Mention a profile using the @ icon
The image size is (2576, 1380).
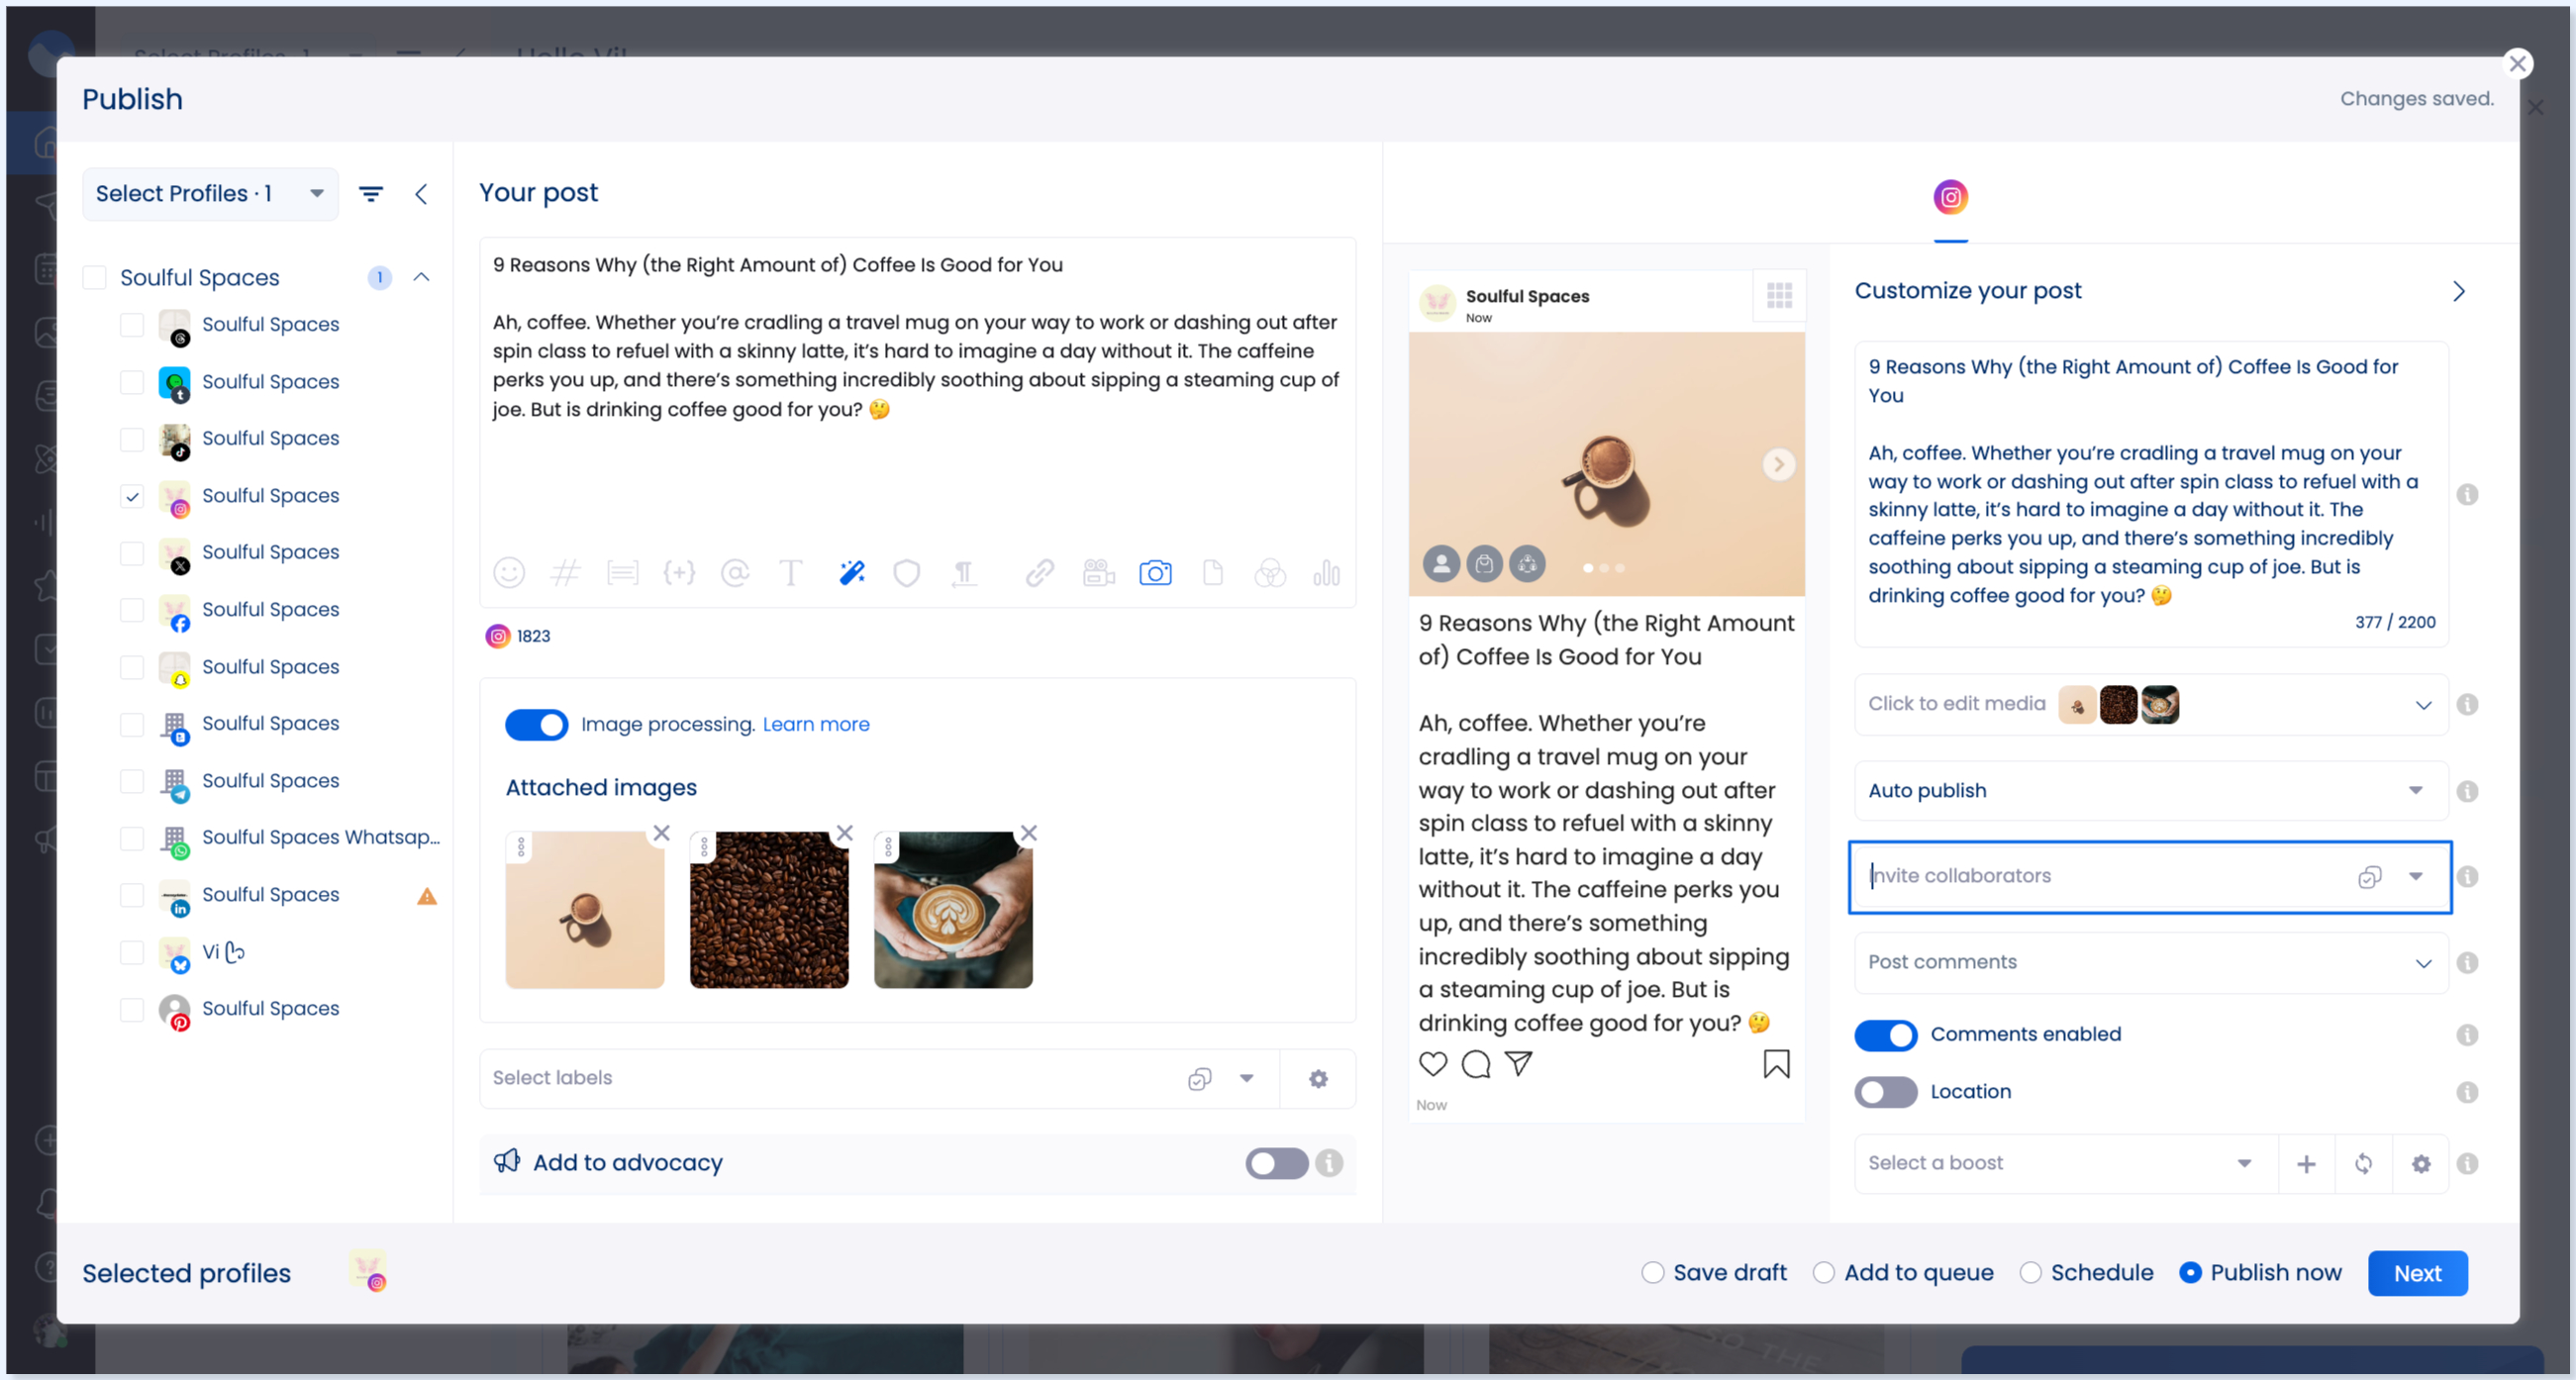pyautogui.click(x=737, y=573)
